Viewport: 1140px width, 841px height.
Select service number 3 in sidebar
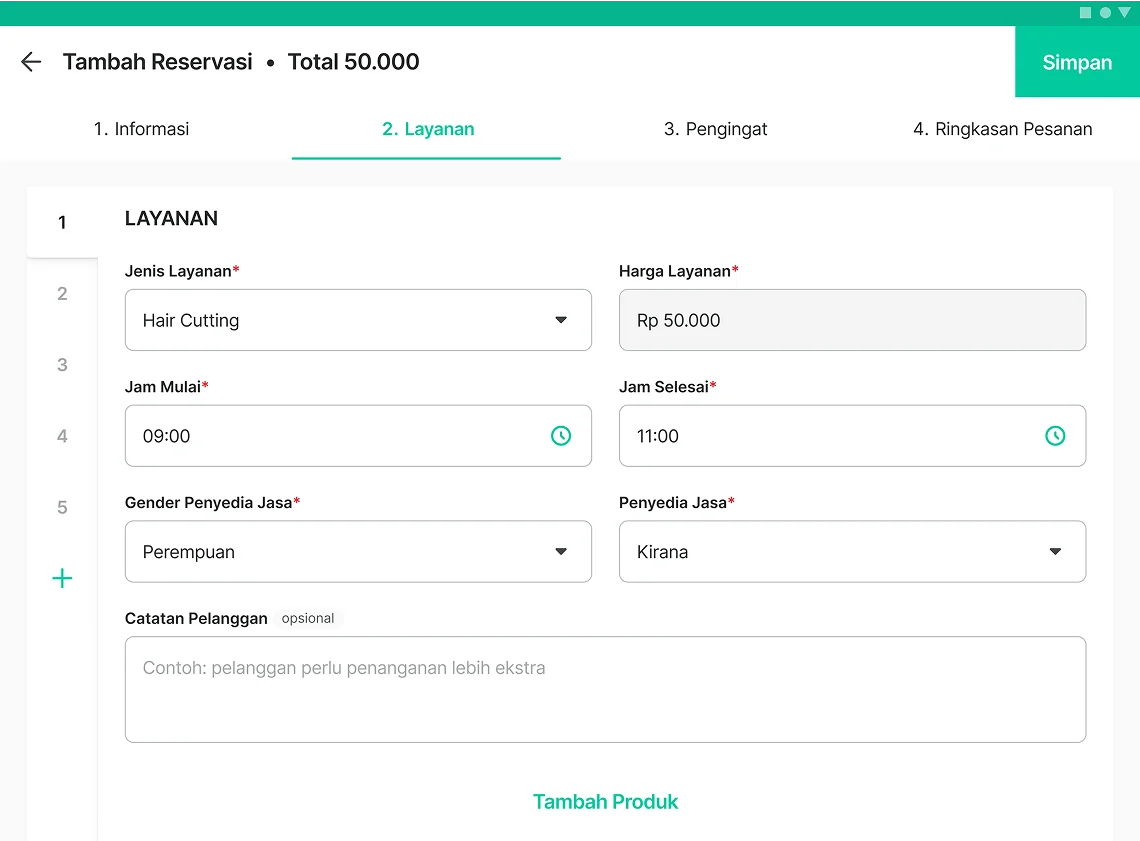tap(63, 365)
